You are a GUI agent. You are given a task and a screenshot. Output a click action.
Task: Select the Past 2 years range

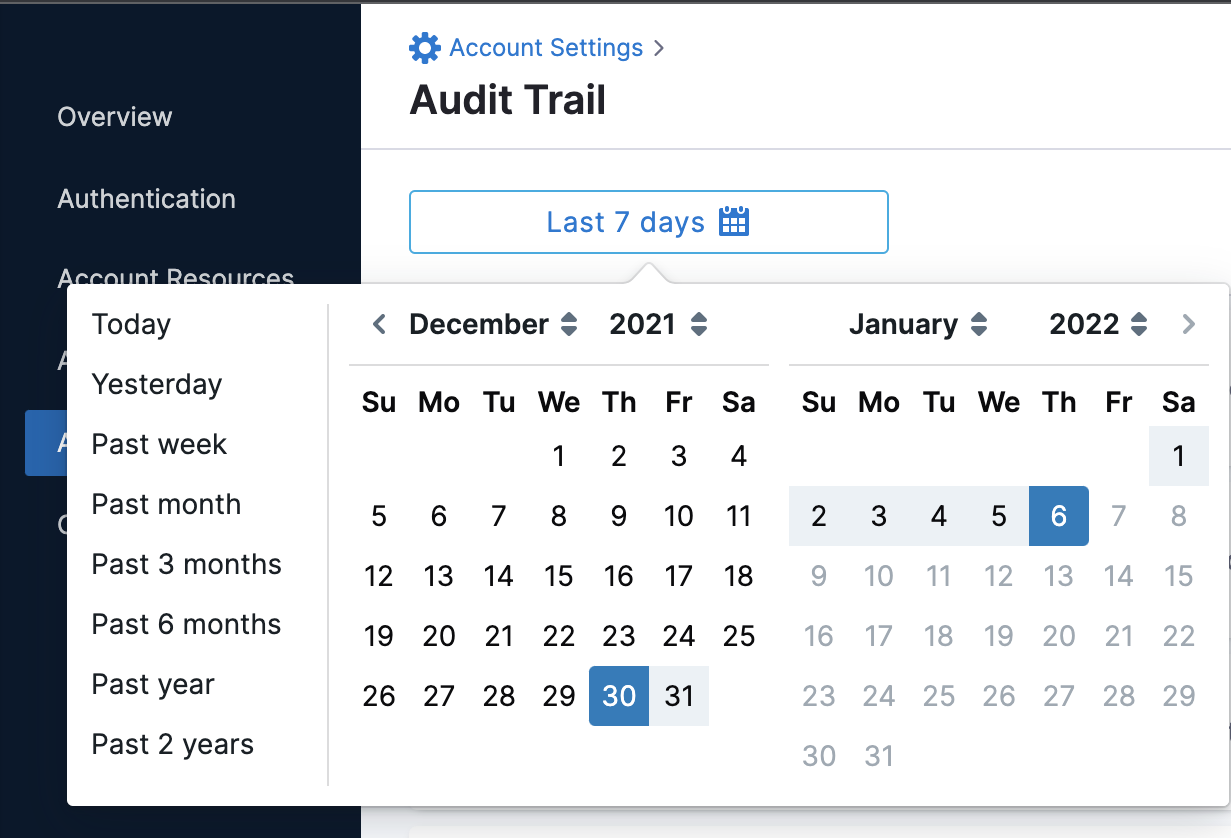tap(172, 744)
